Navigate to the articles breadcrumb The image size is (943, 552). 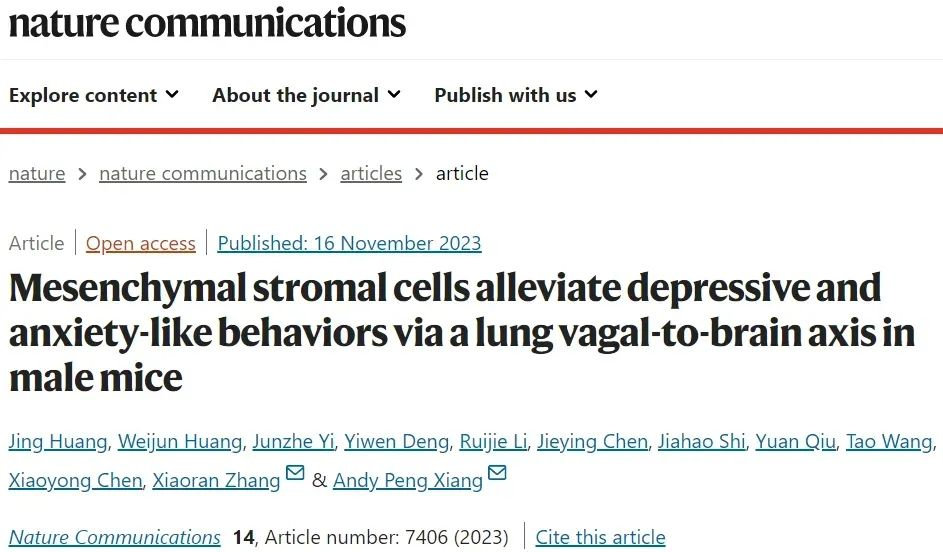tap(371, 173)
